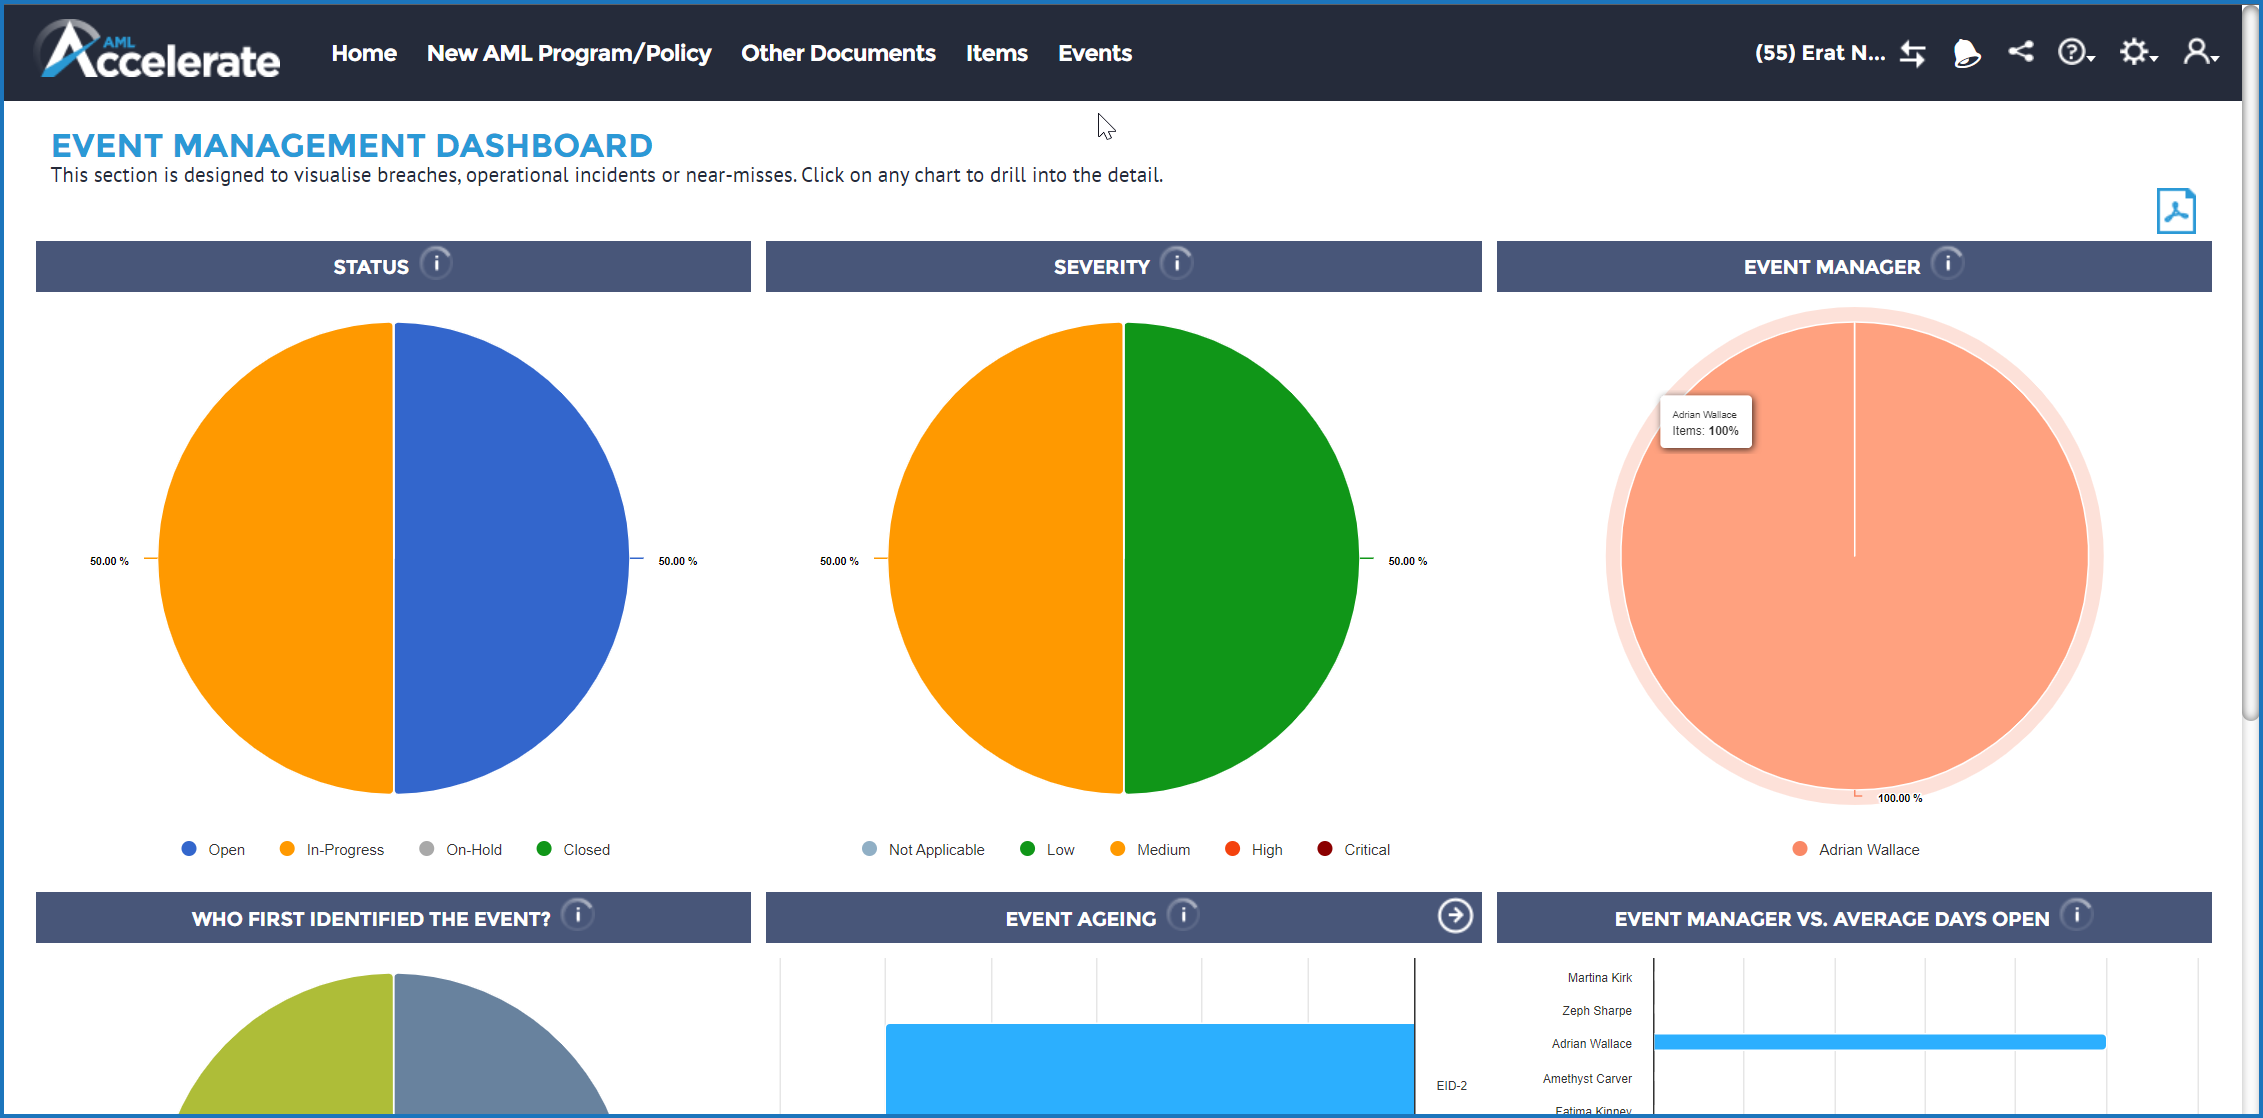Click info icon beside WHO FIRST IDENTIFIED THE EVENT
This screenshot has width=2263, height=1118.
pos(578,915)
